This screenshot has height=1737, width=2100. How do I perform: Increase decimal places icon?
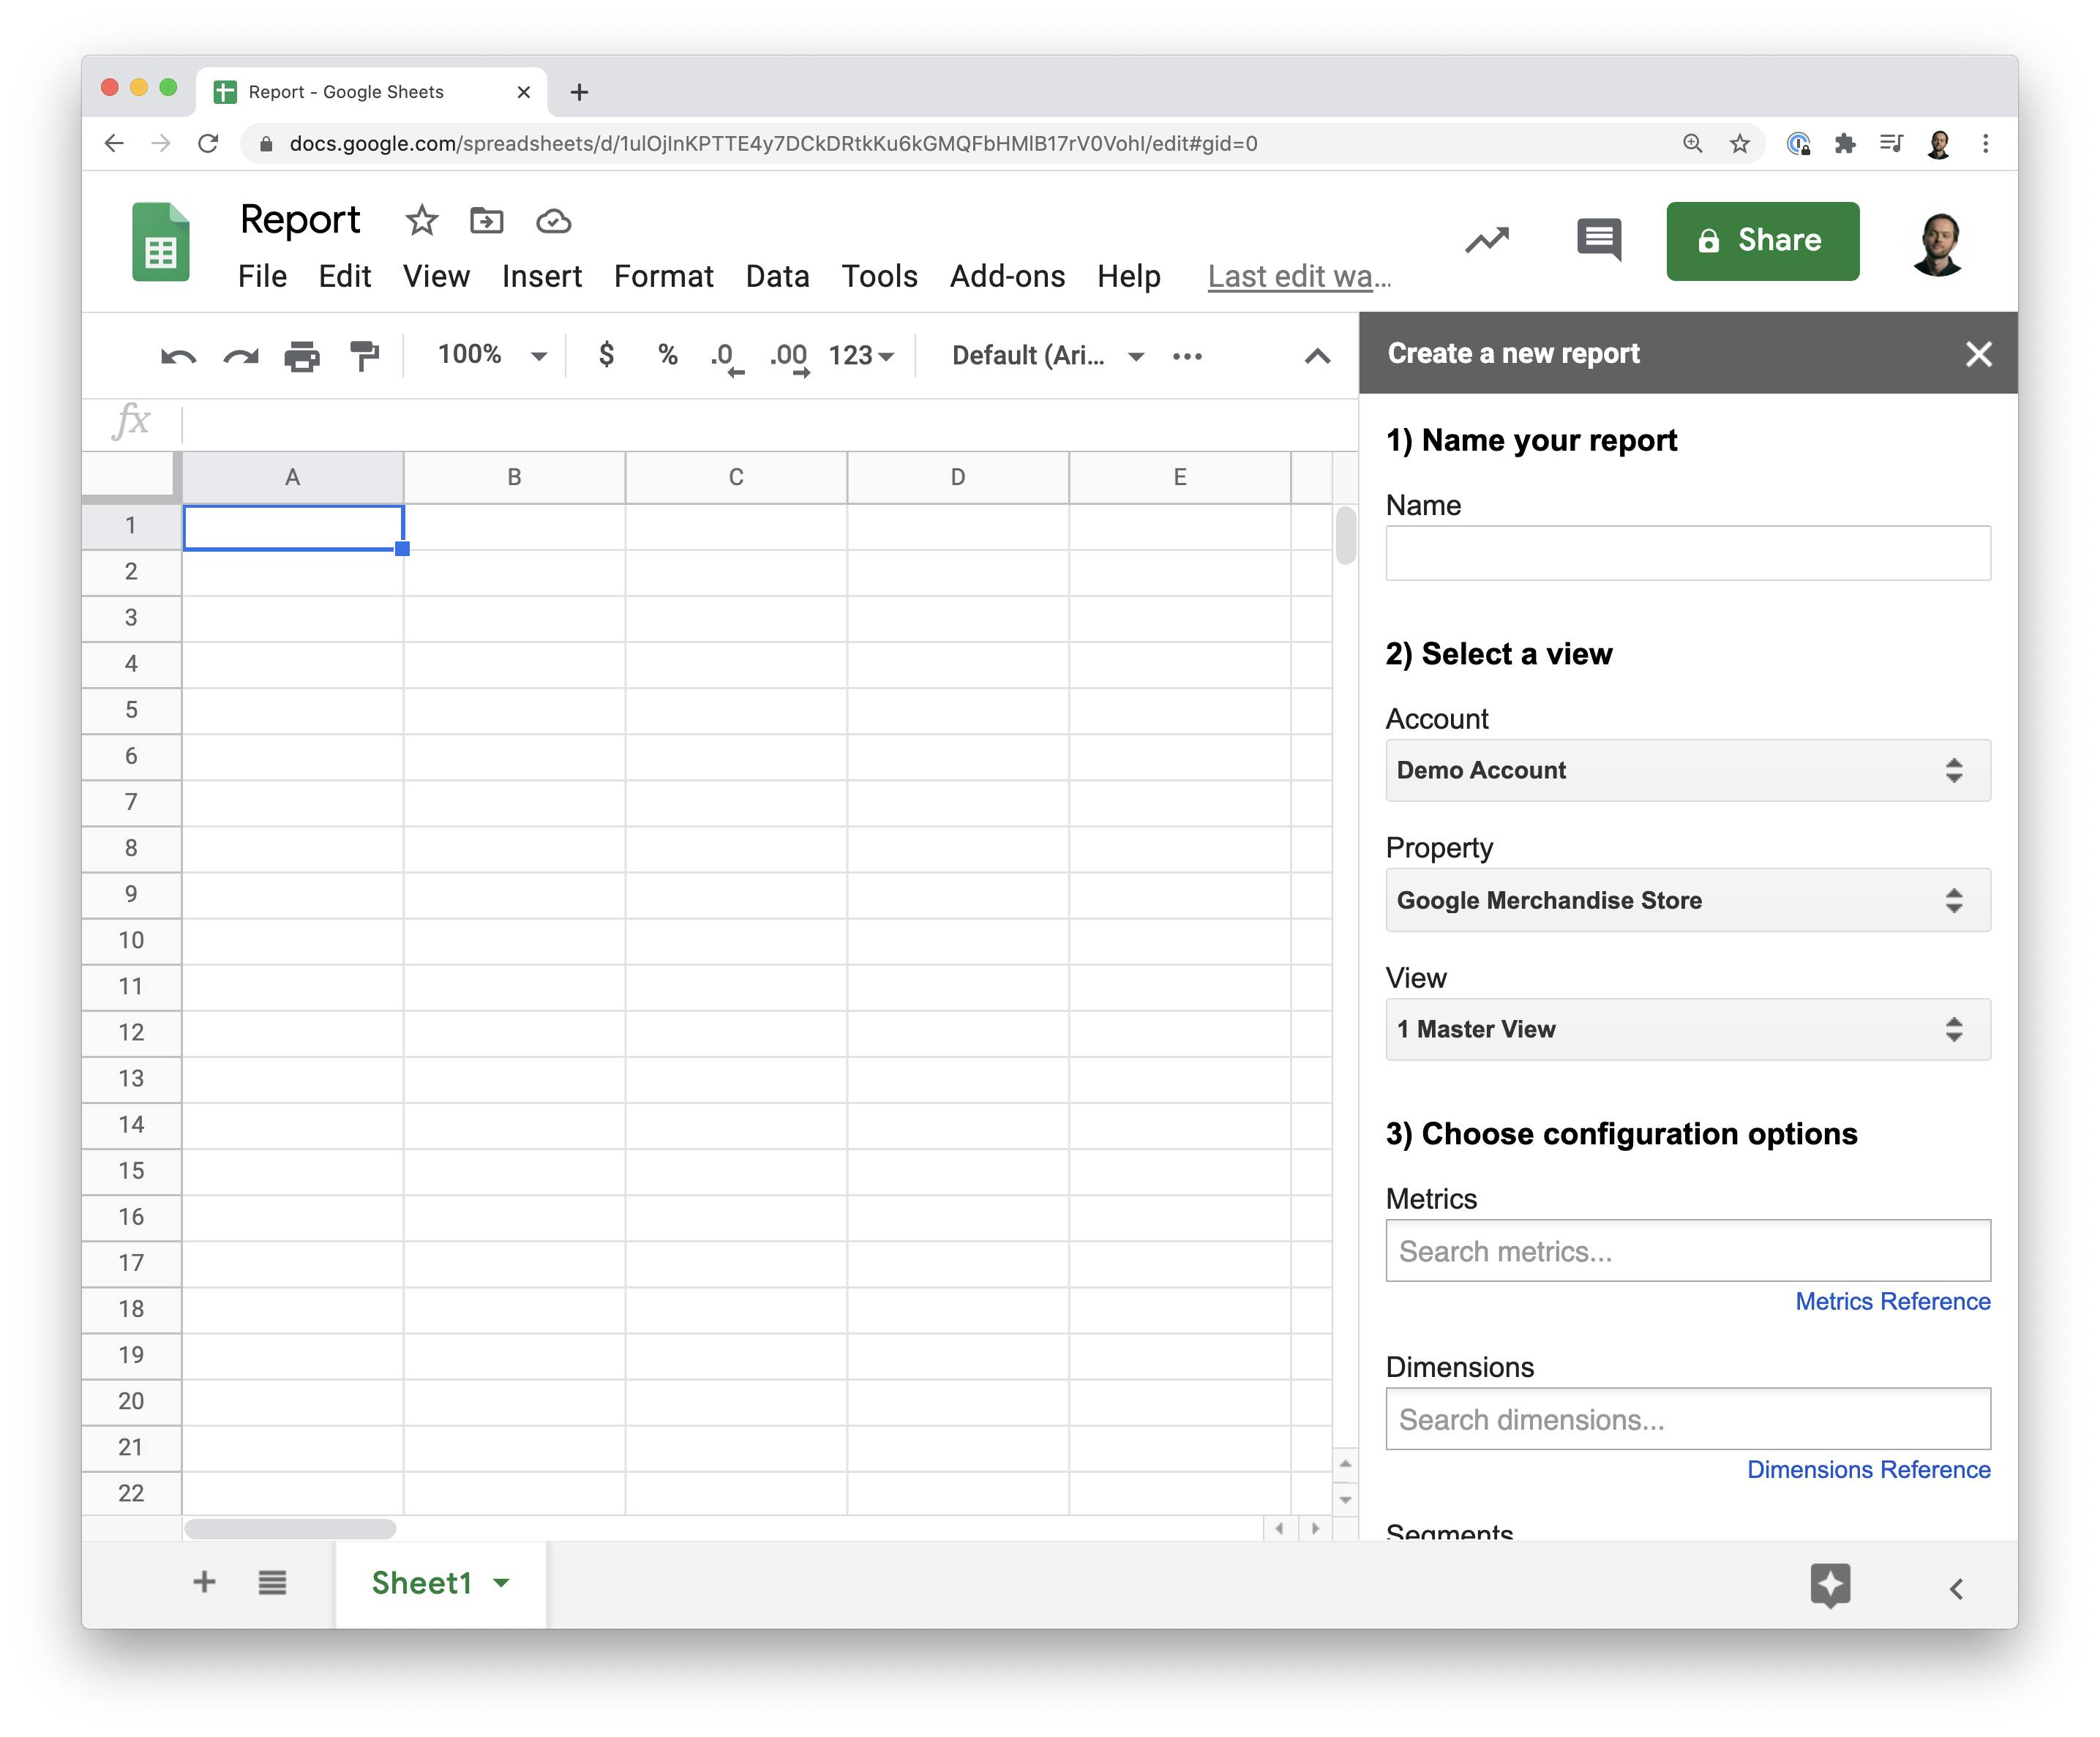(x=789, y=358)
